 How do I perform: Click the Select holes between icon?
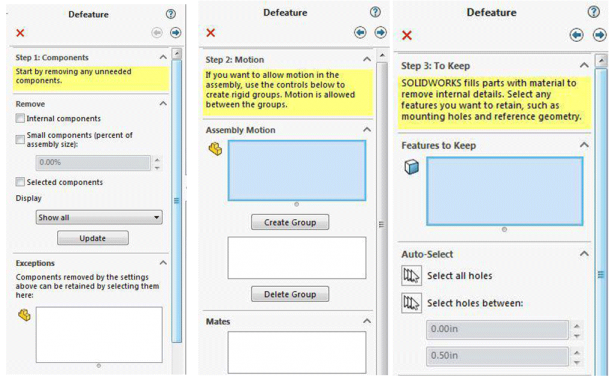tap(411, 303)
